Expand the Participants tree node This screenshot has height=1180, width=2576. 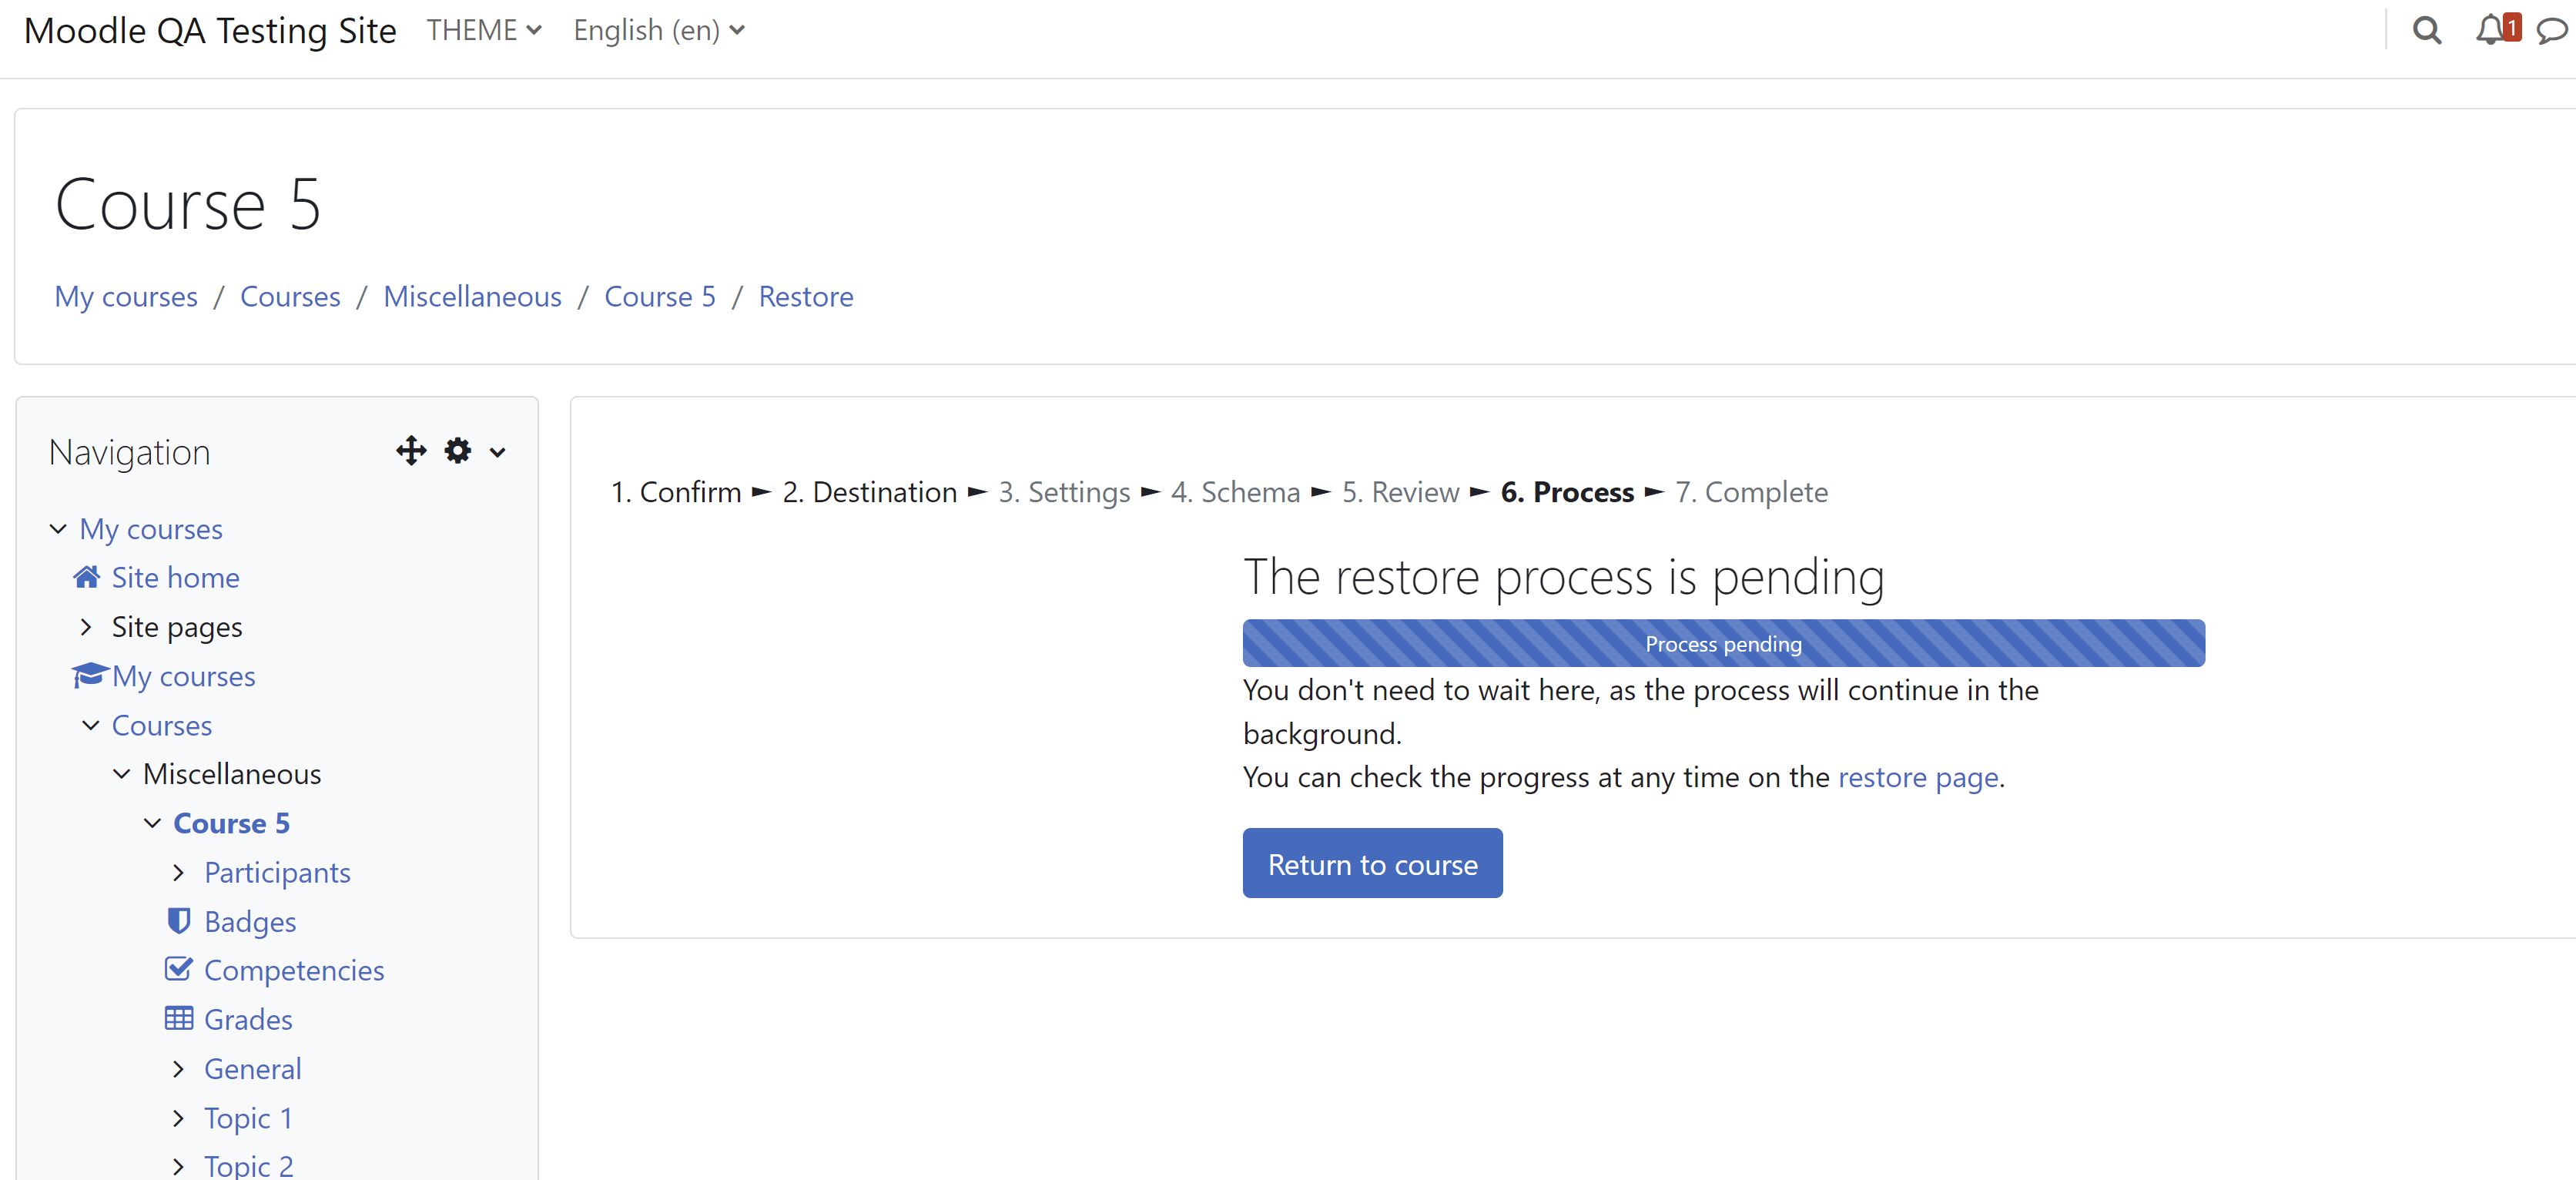point(179,872)
